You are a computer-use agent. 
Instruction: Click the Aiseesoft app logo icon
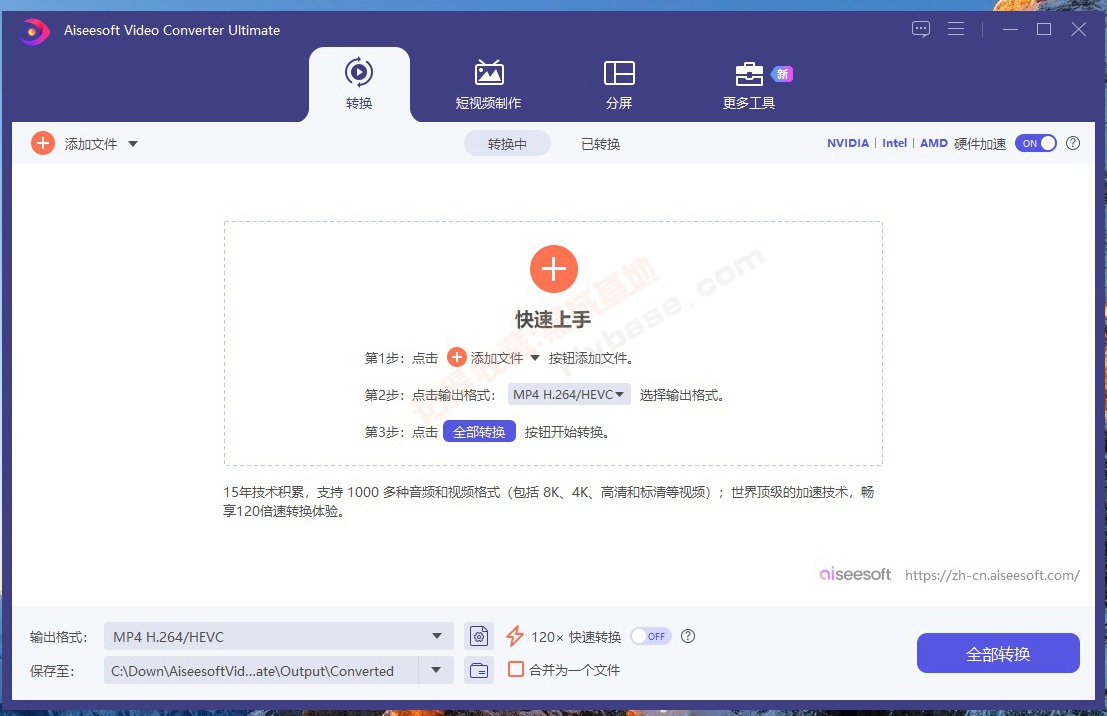35,31
